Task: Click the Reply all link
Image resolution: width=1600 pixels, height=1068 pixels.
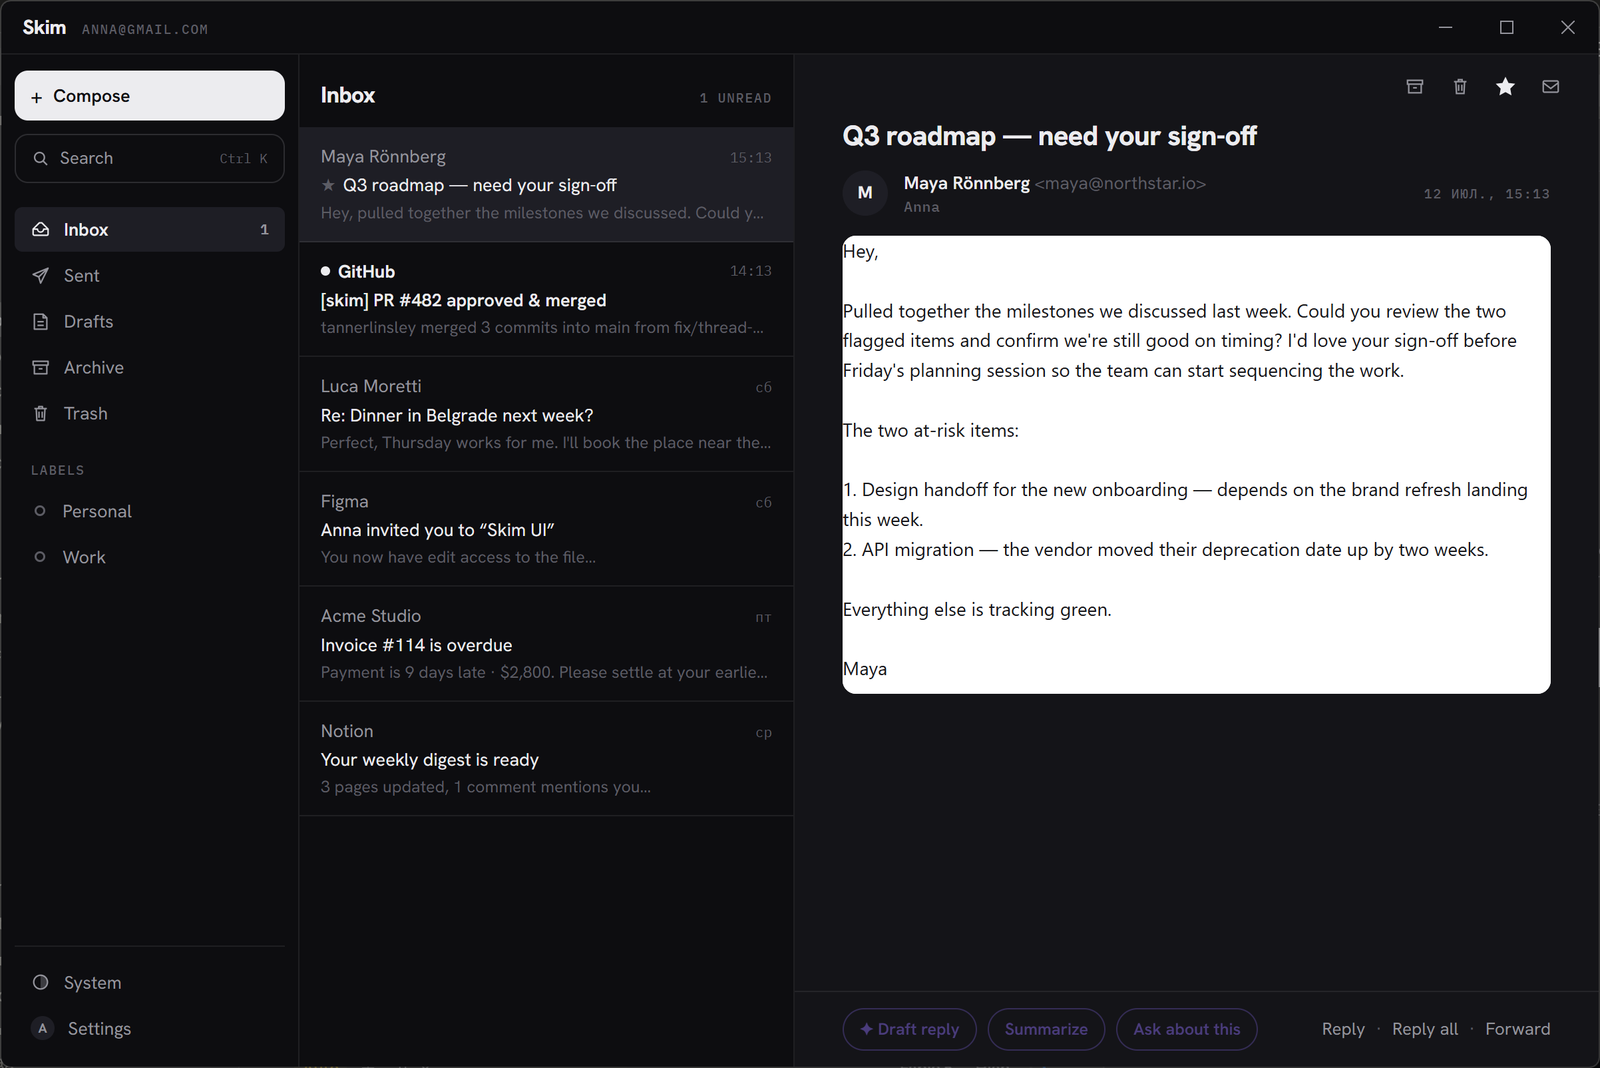Action: point(1425,1030)
